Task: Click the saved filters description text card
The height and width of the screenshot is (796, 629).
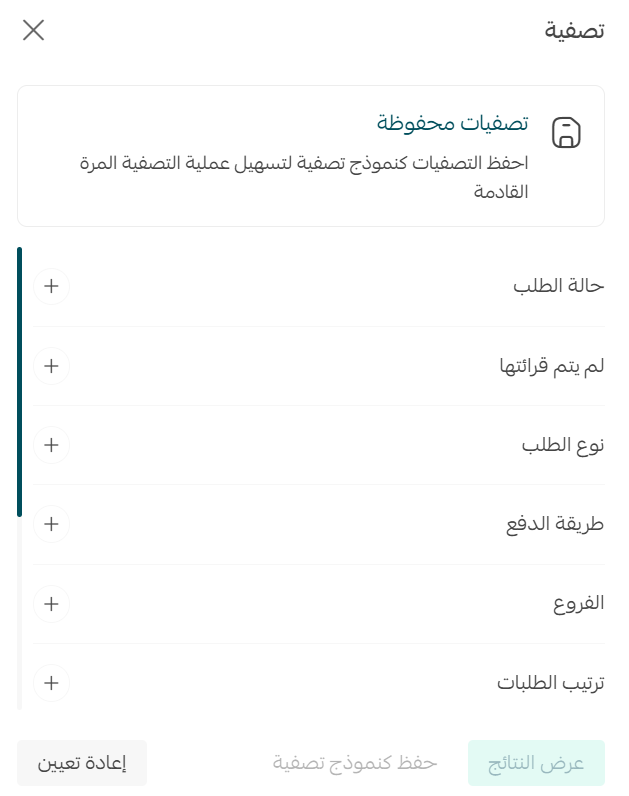Action: (x=311, y=156)
